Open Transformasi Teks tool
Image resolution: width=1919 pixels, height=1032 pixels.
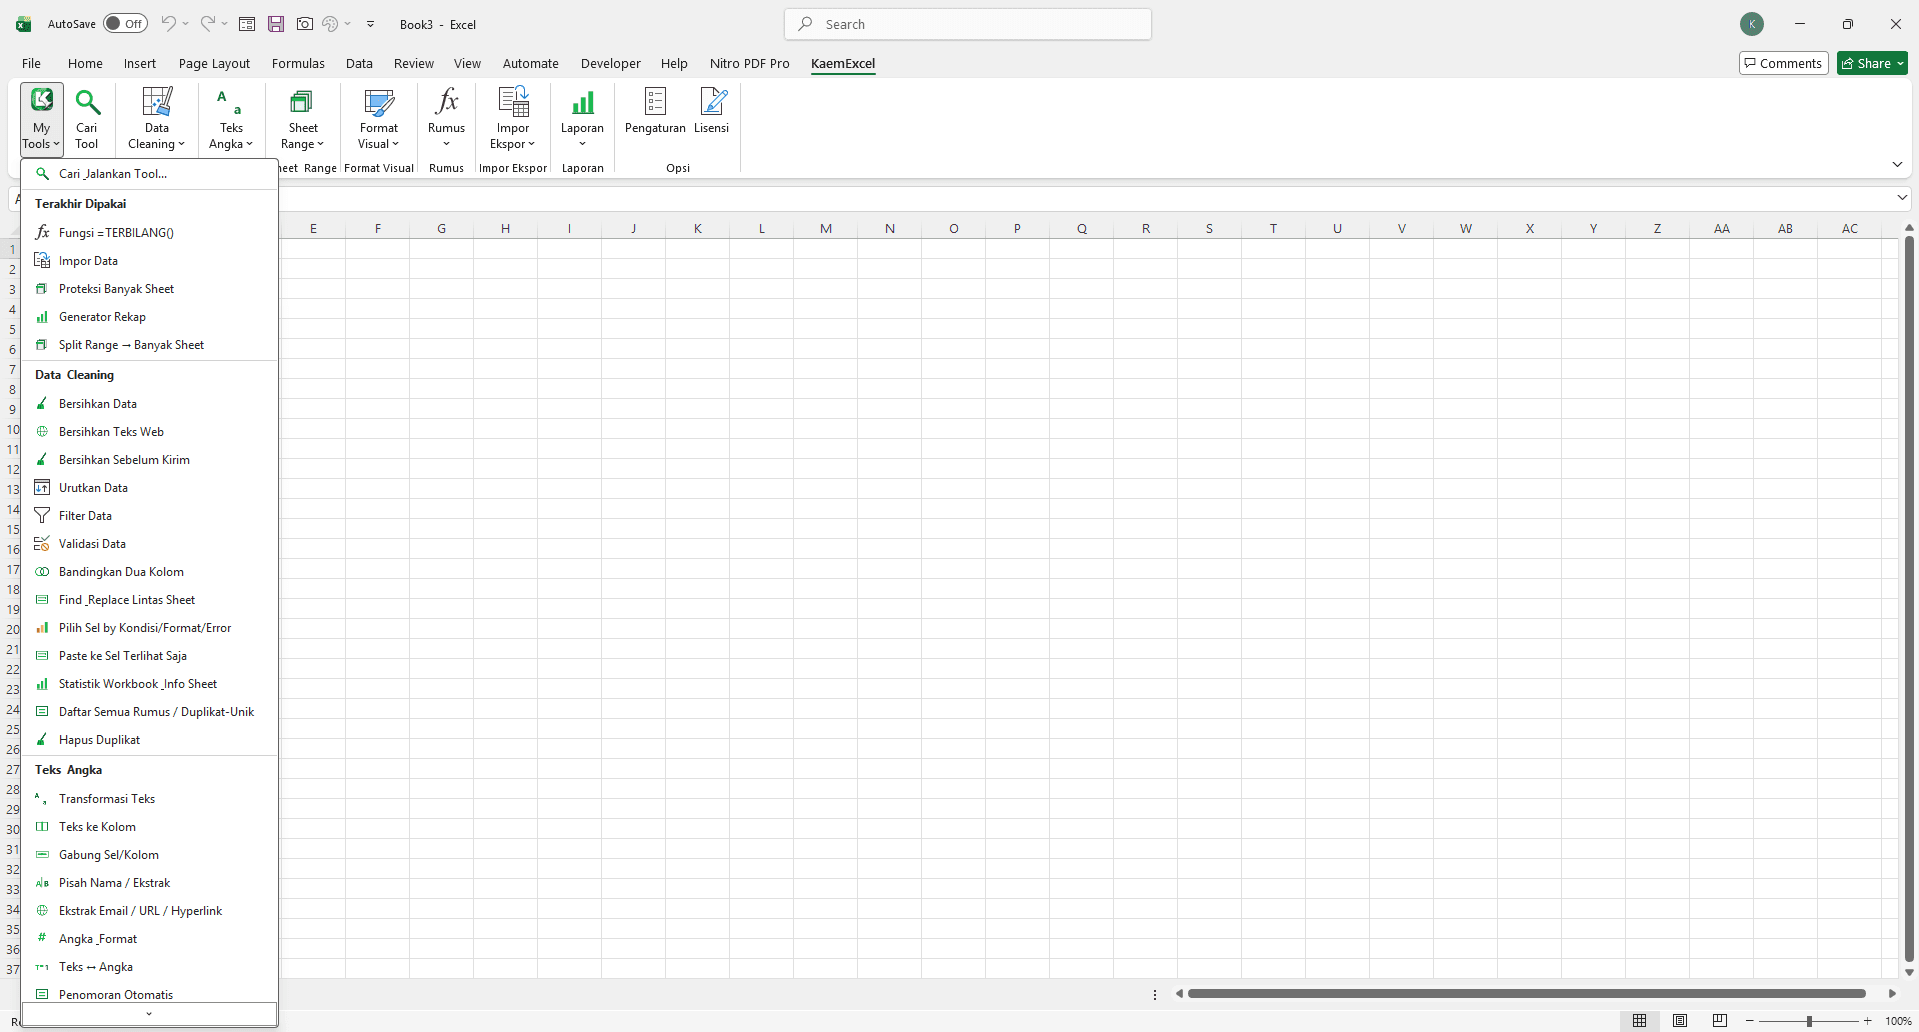pos(149,799)
